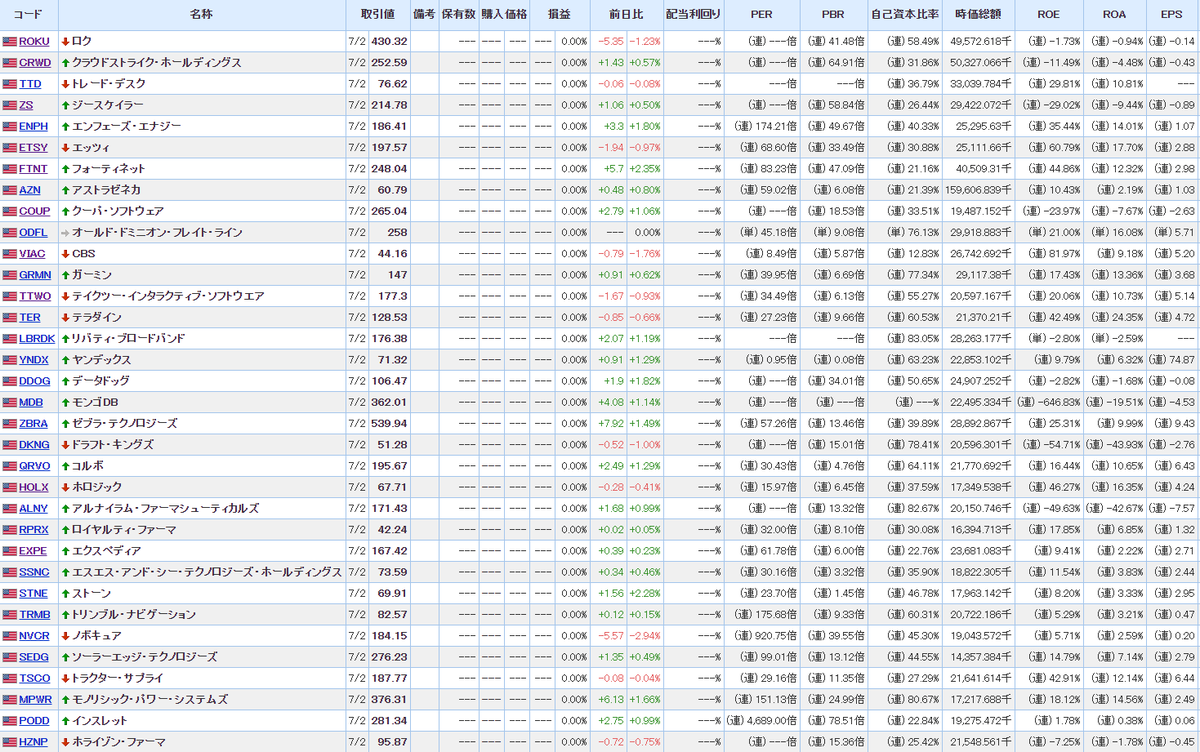
Task: Click the US flag icon beside ROKU
Action: (10, 41)
